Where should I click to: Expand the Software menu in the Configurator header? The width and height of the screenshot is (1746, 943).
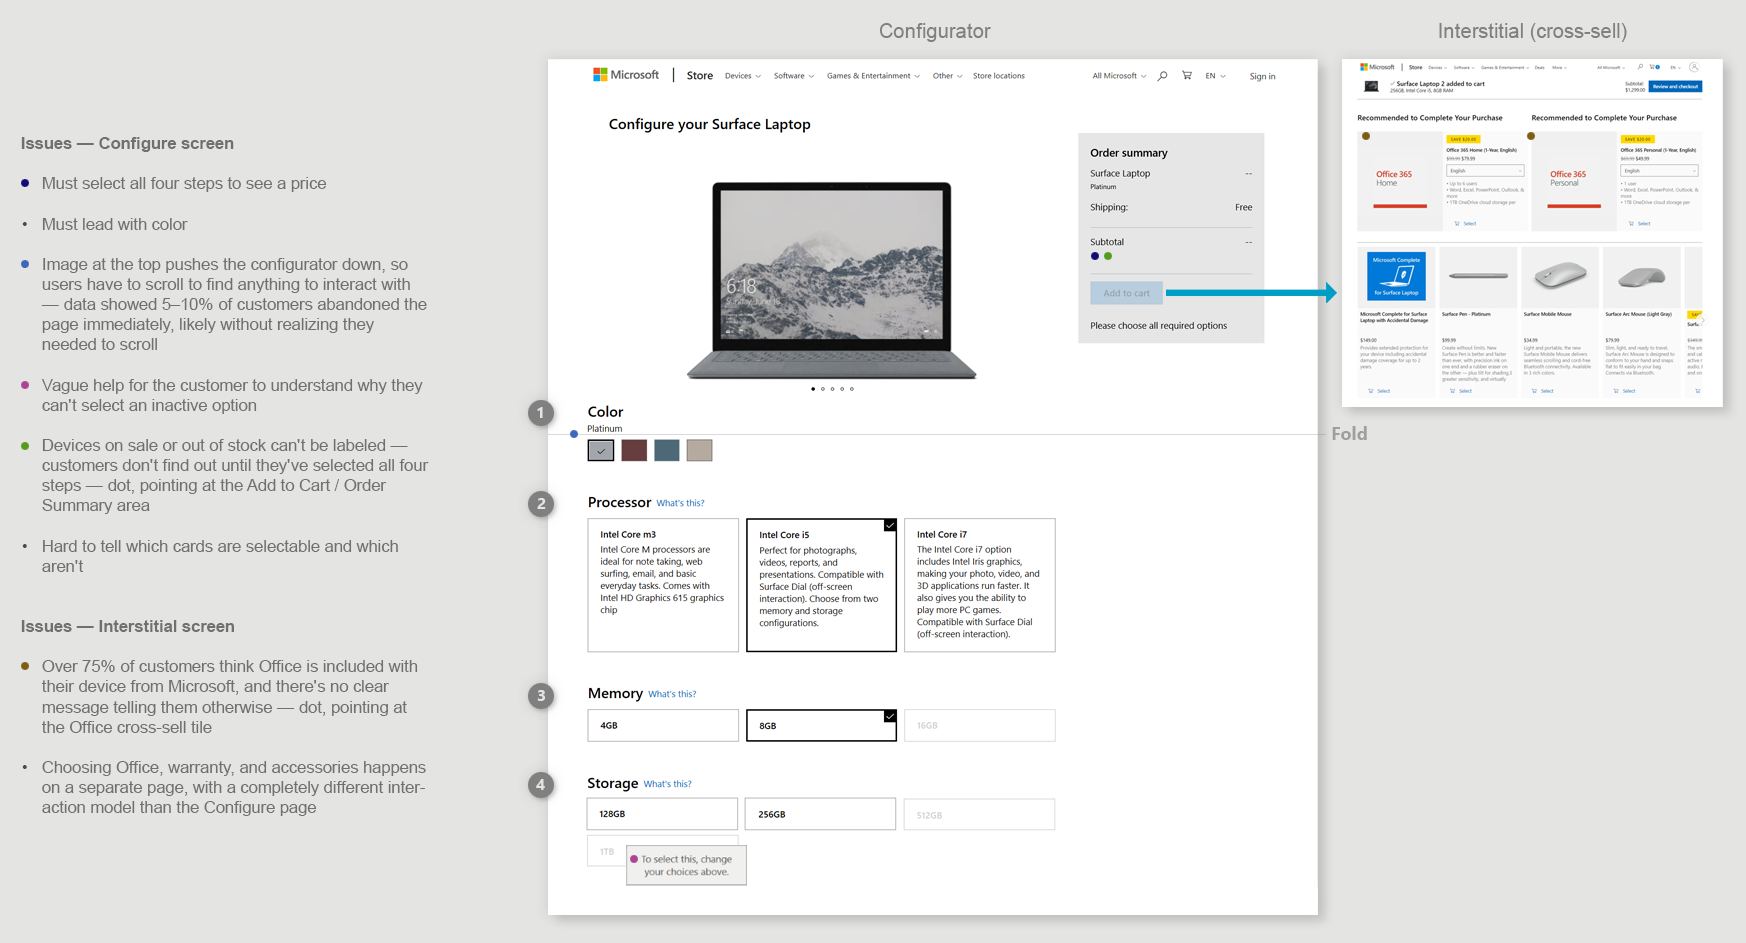(794, 76)
